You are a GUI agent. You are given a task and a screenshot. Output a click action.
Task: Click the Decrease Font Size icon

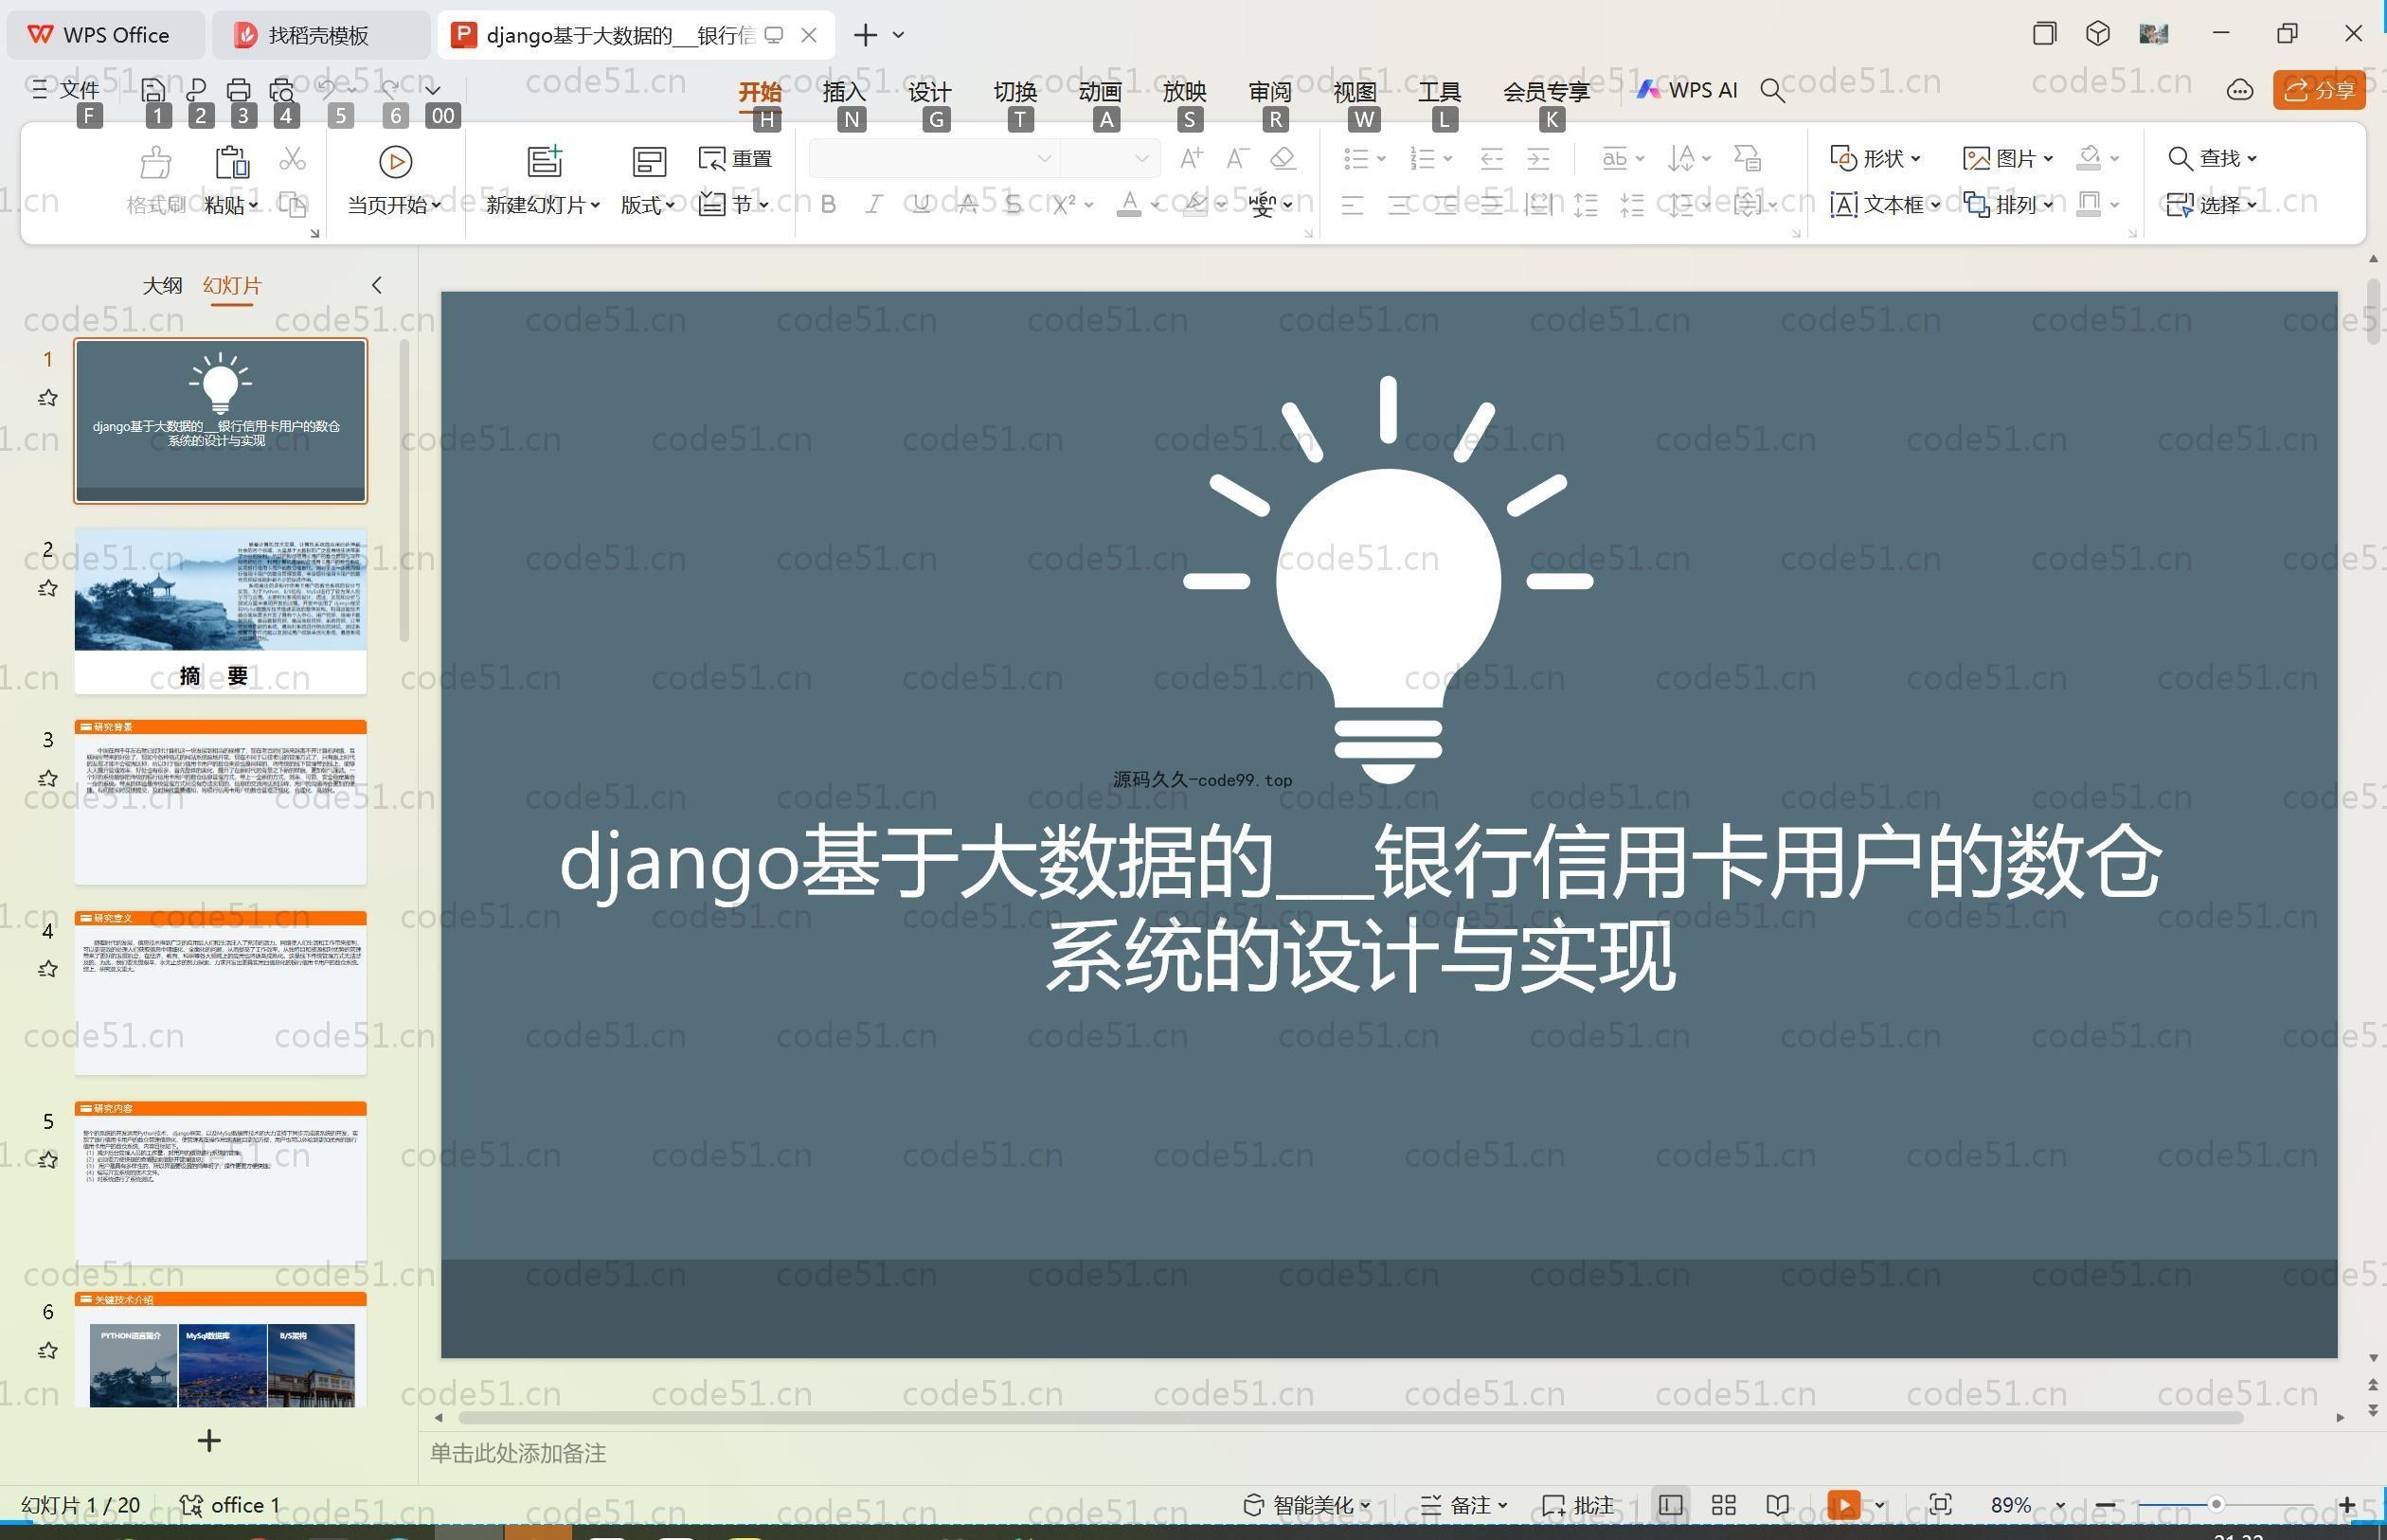1237,158
